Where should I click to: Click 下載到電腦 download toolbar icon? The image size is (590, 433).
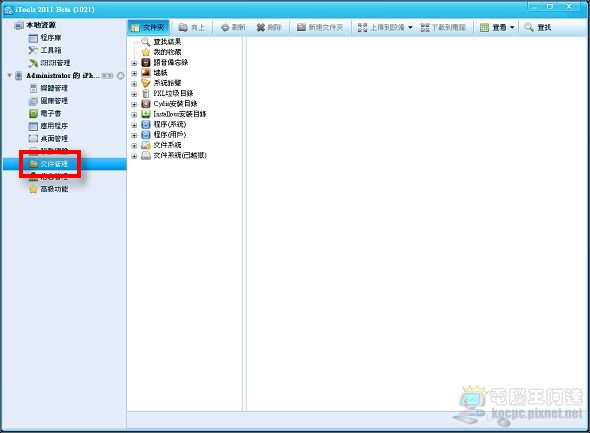[x=425, y=27]
